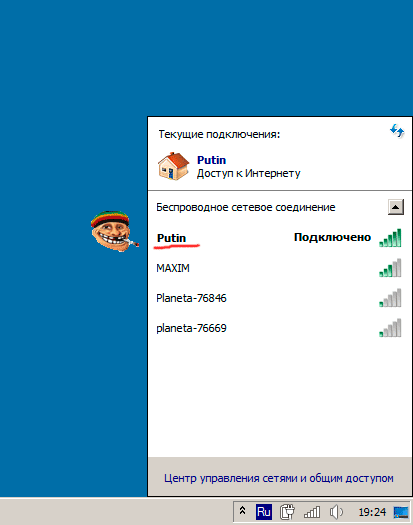Click the Planeta-76846 signal strength bars
Image resolution: width=413 pixels, height=525 pixels.
390,298
